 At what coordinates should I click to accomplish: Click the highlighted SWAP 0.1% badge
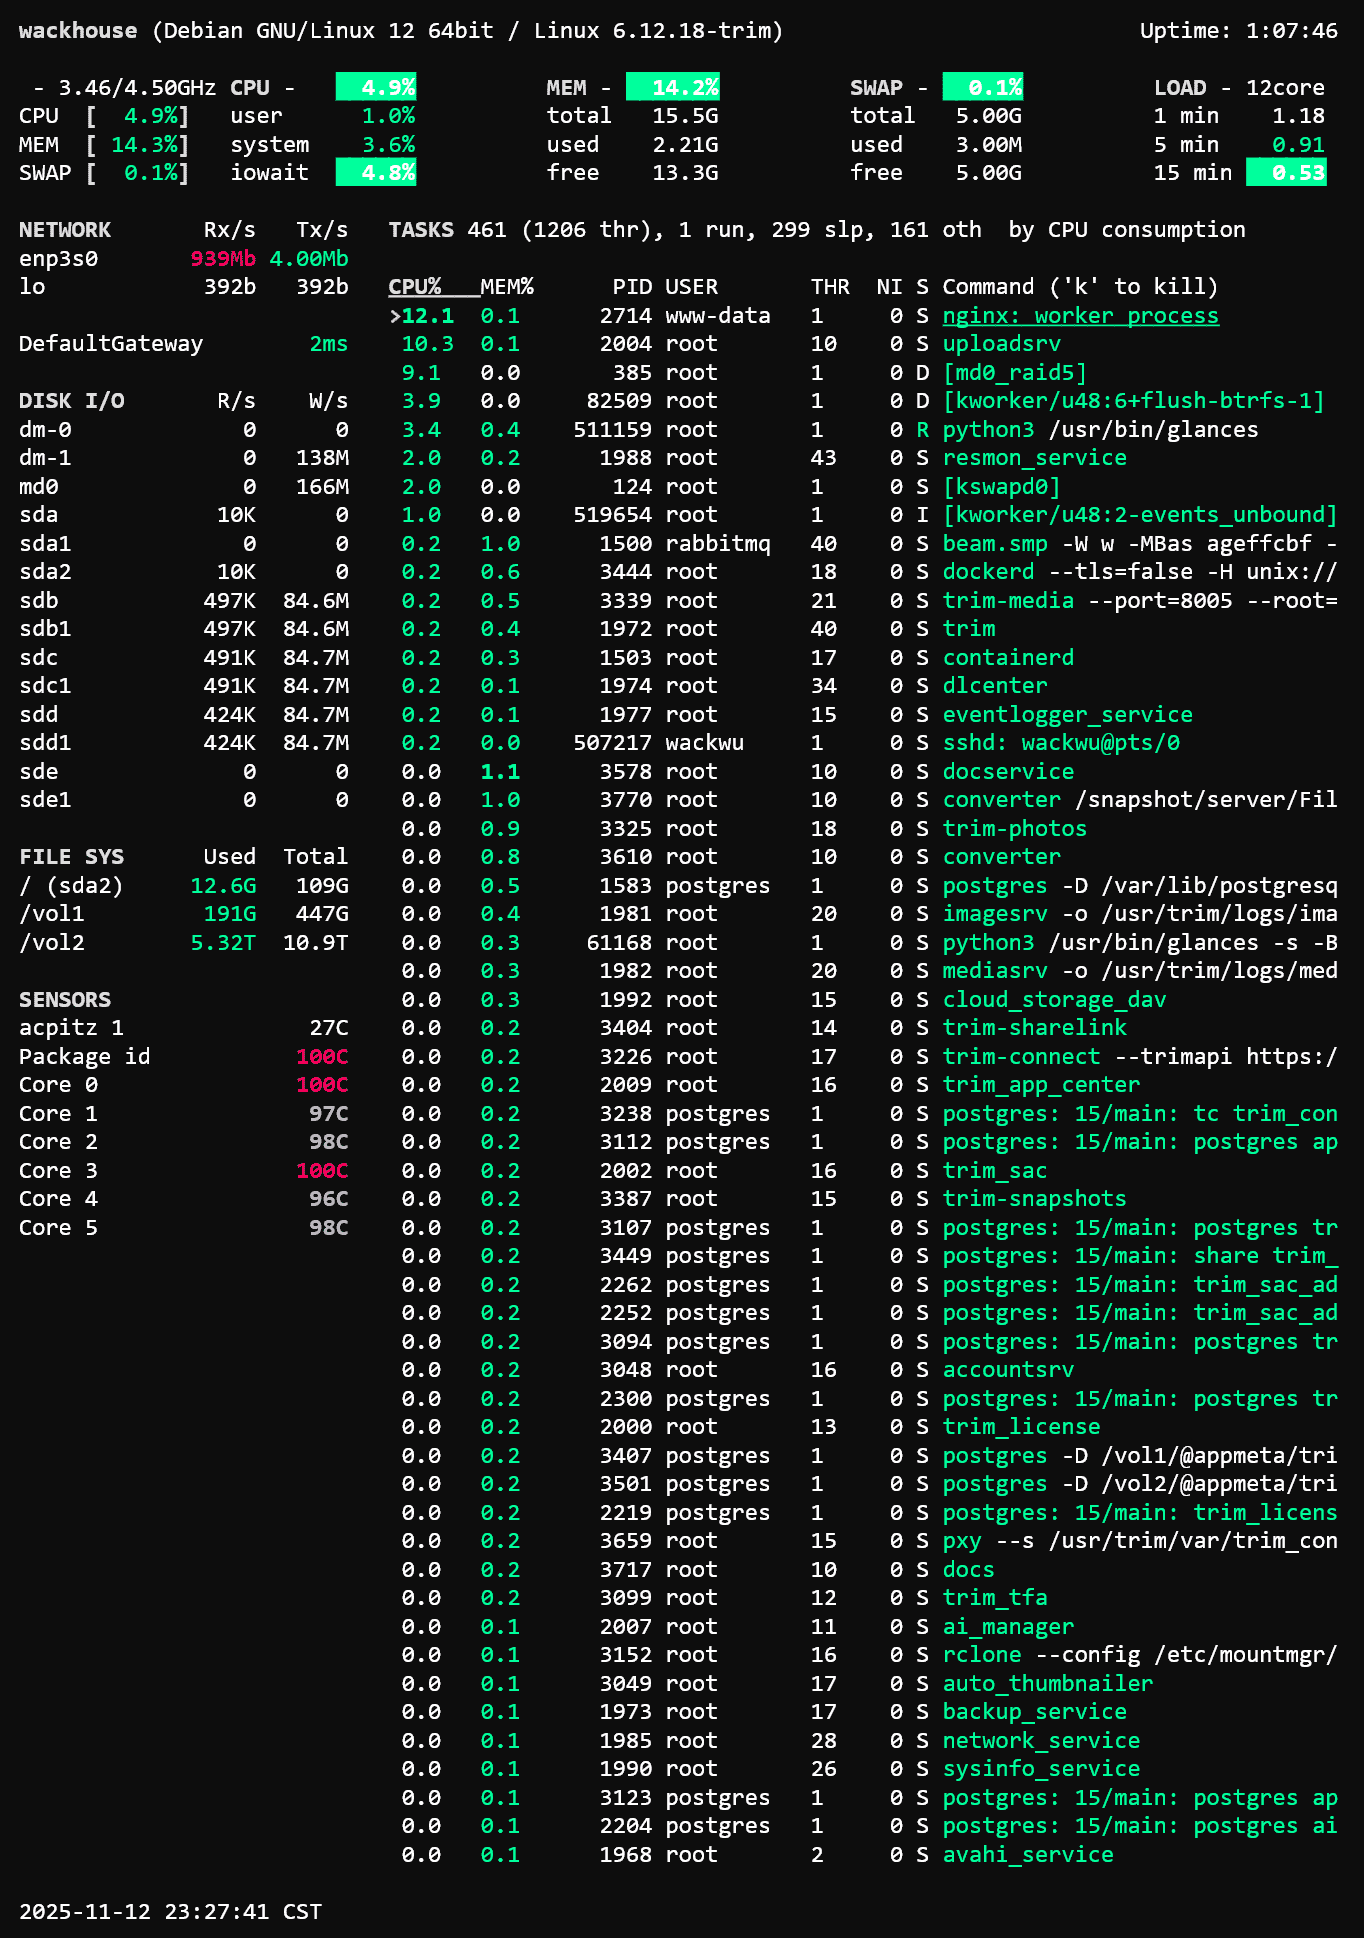(982, 88)
